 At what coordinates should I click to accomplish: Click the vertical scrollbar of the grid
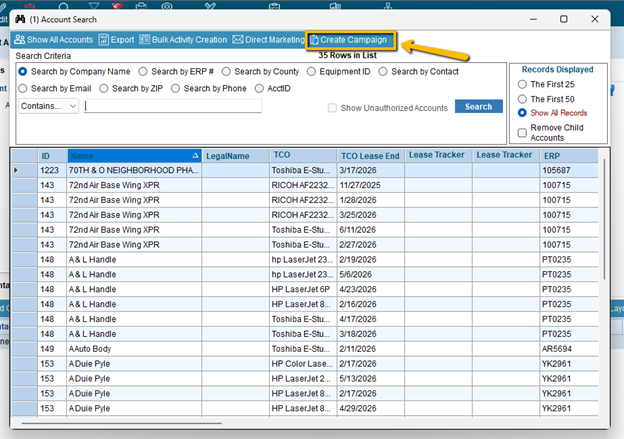coord(604,219)
